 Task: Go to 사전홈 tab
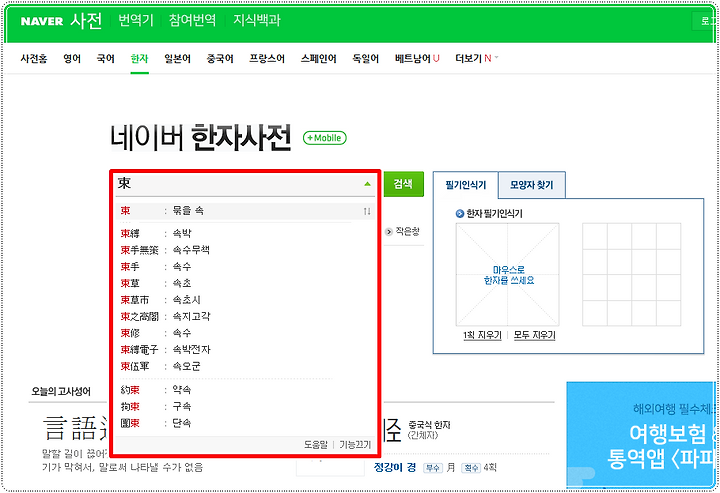tap(34, 58)
